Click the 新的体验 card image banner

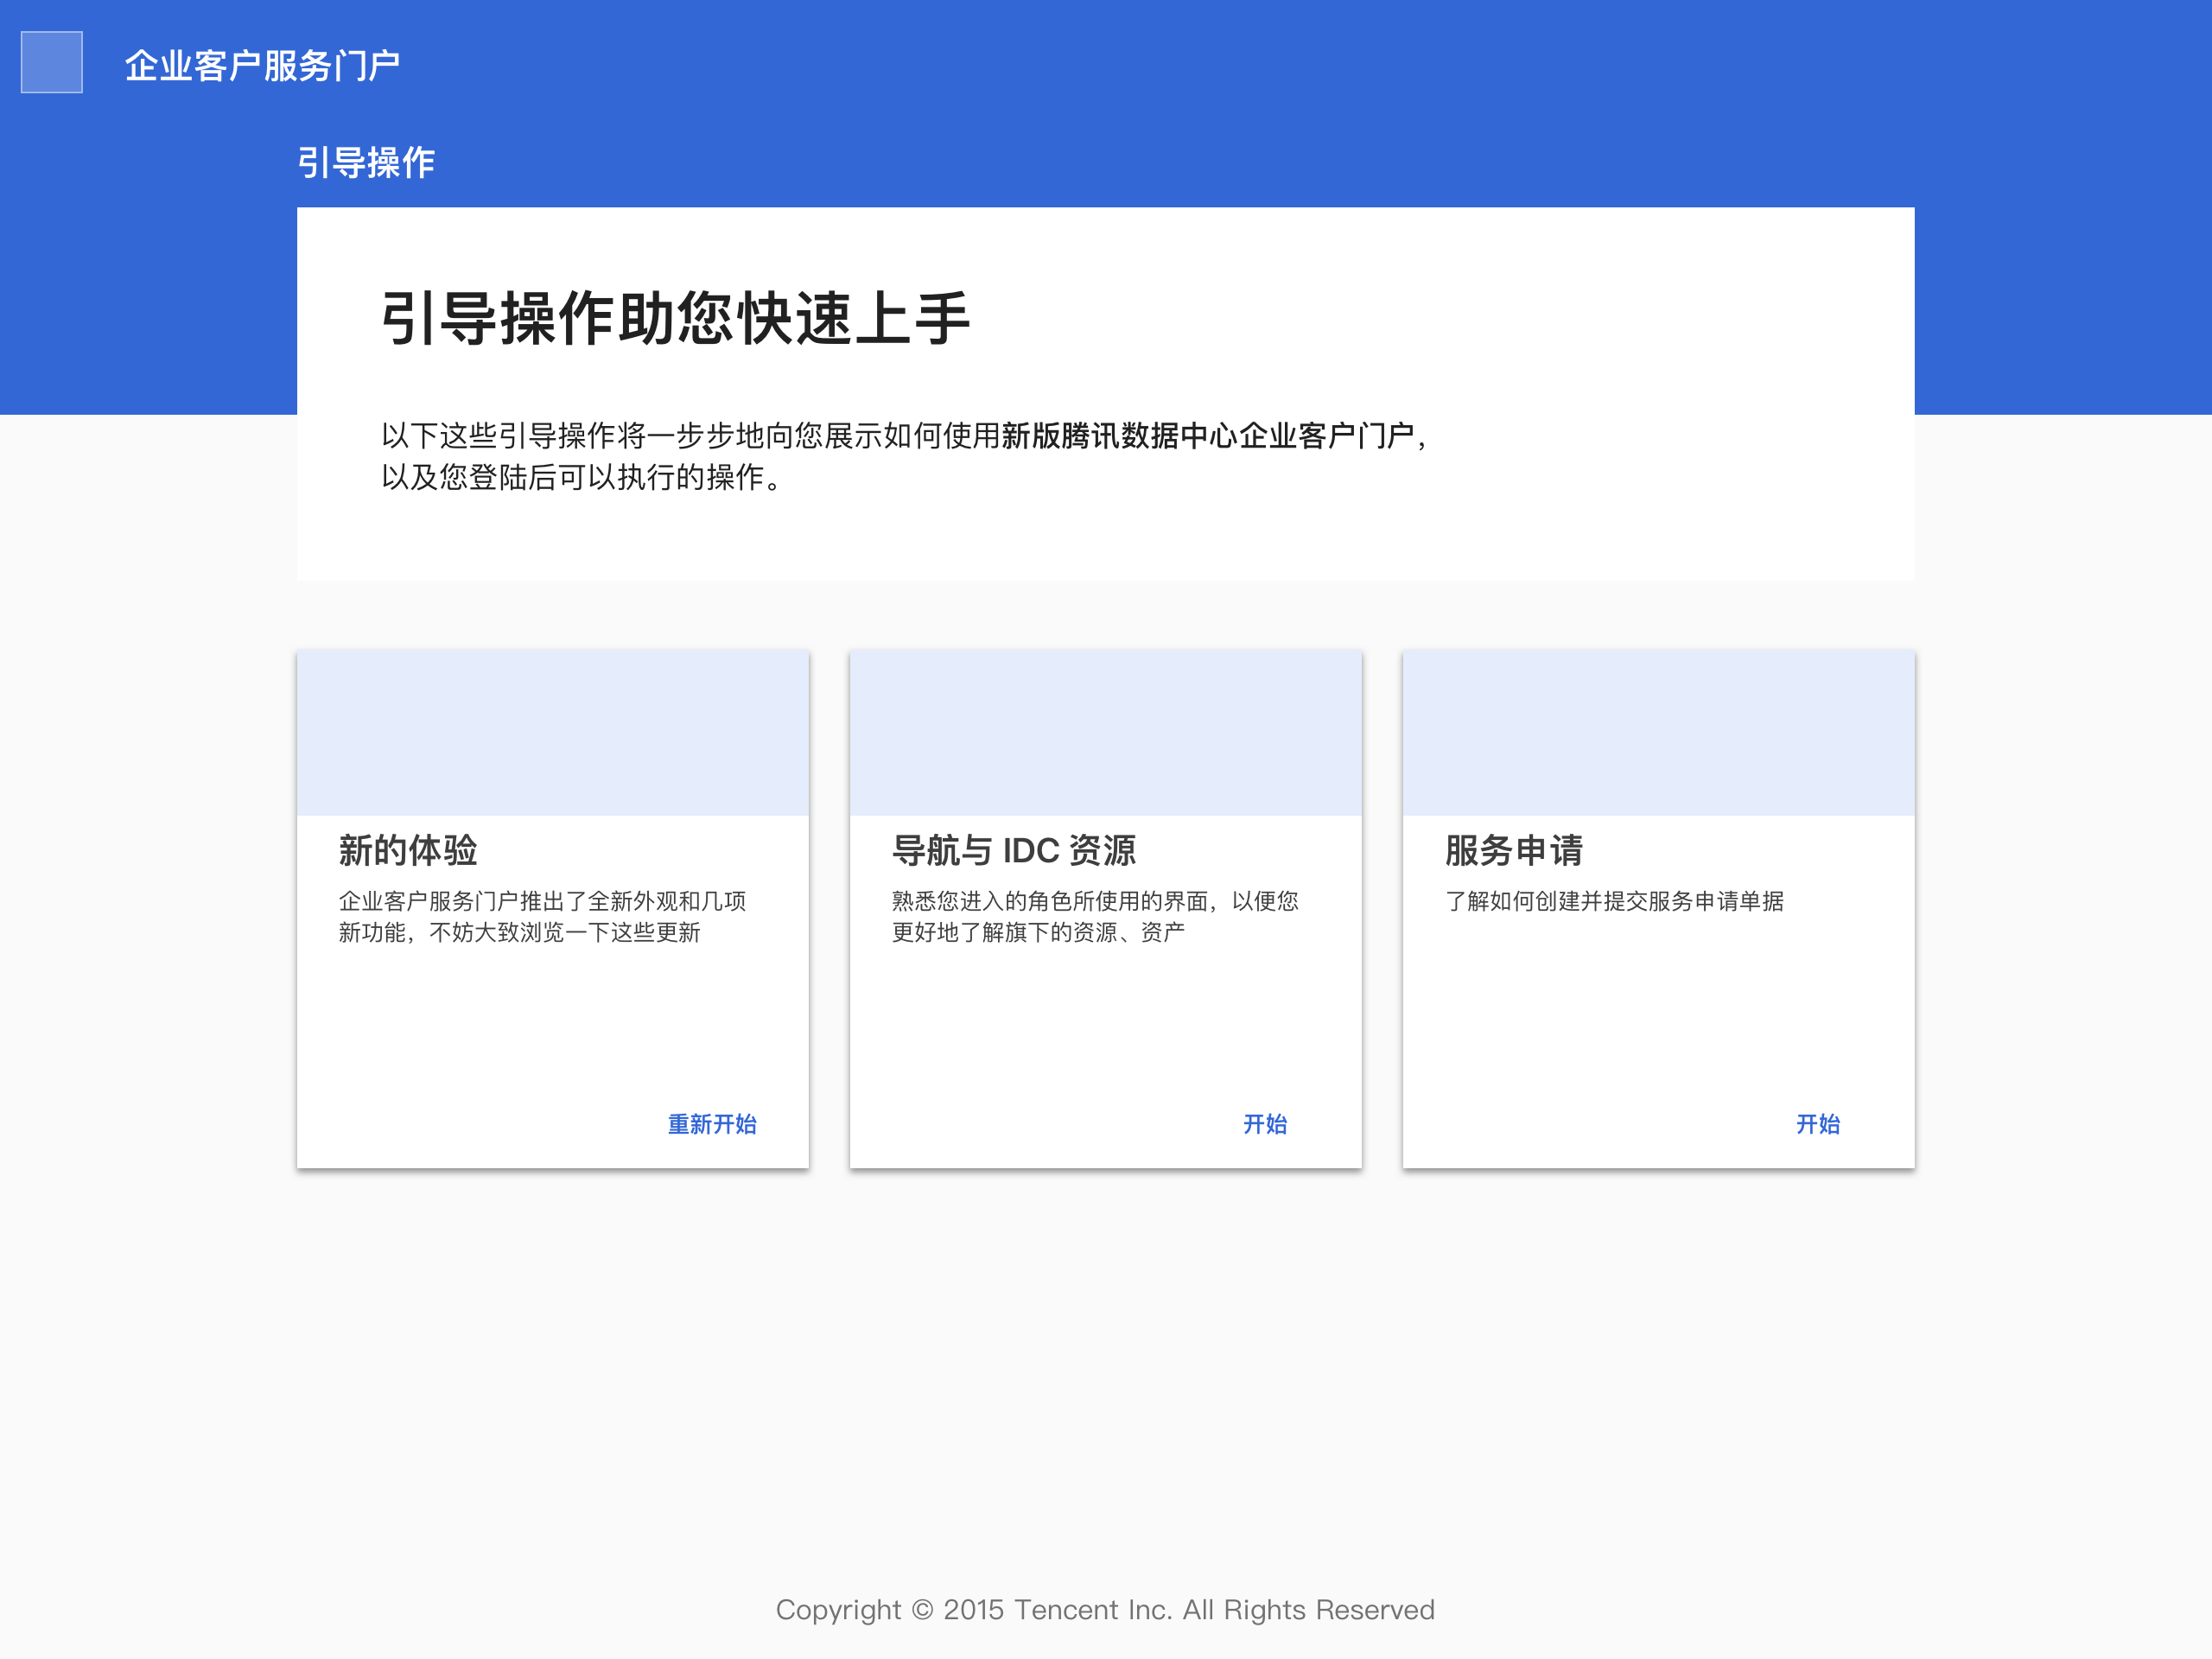pos(553,733)
